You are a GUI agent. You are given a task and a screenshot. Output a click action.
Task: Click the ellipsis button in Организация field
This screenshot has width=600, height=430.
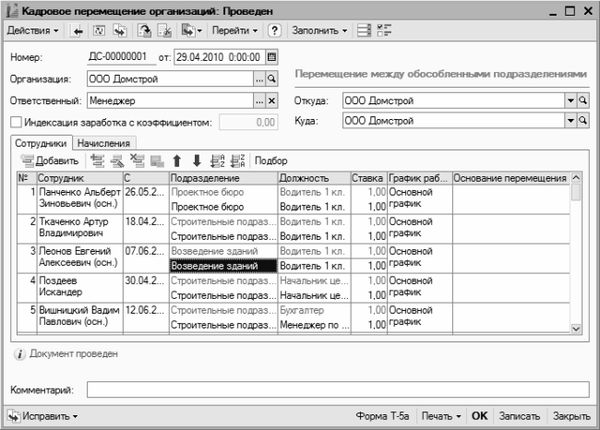point(259,79)
